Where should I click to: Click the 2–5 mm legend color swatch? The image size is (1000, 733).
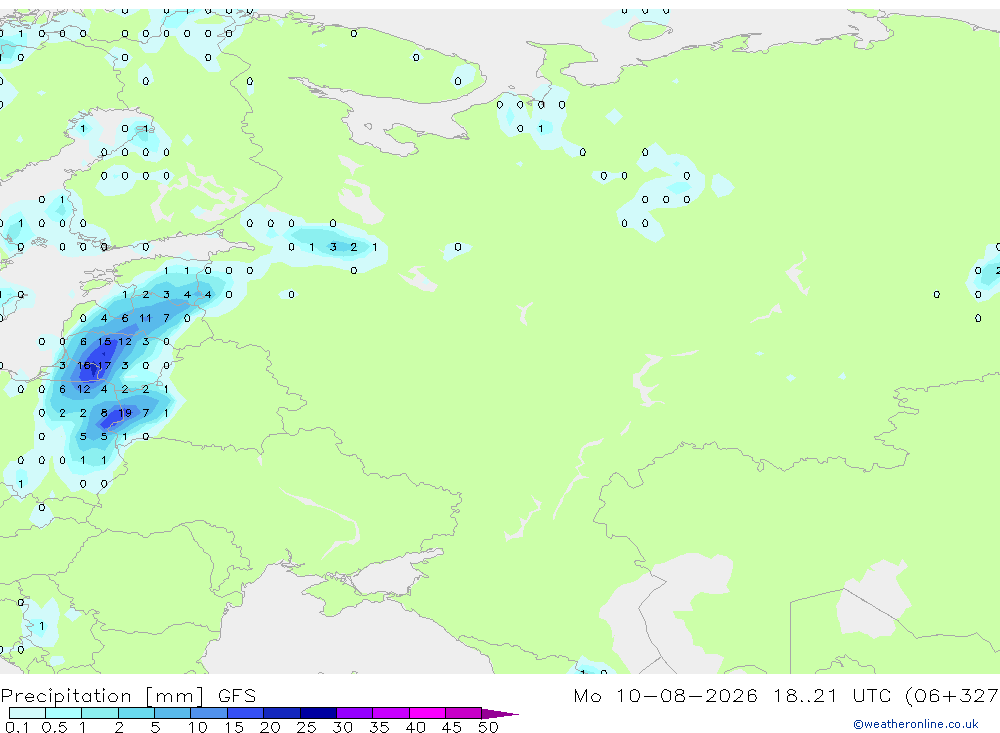tap(136, 713)
